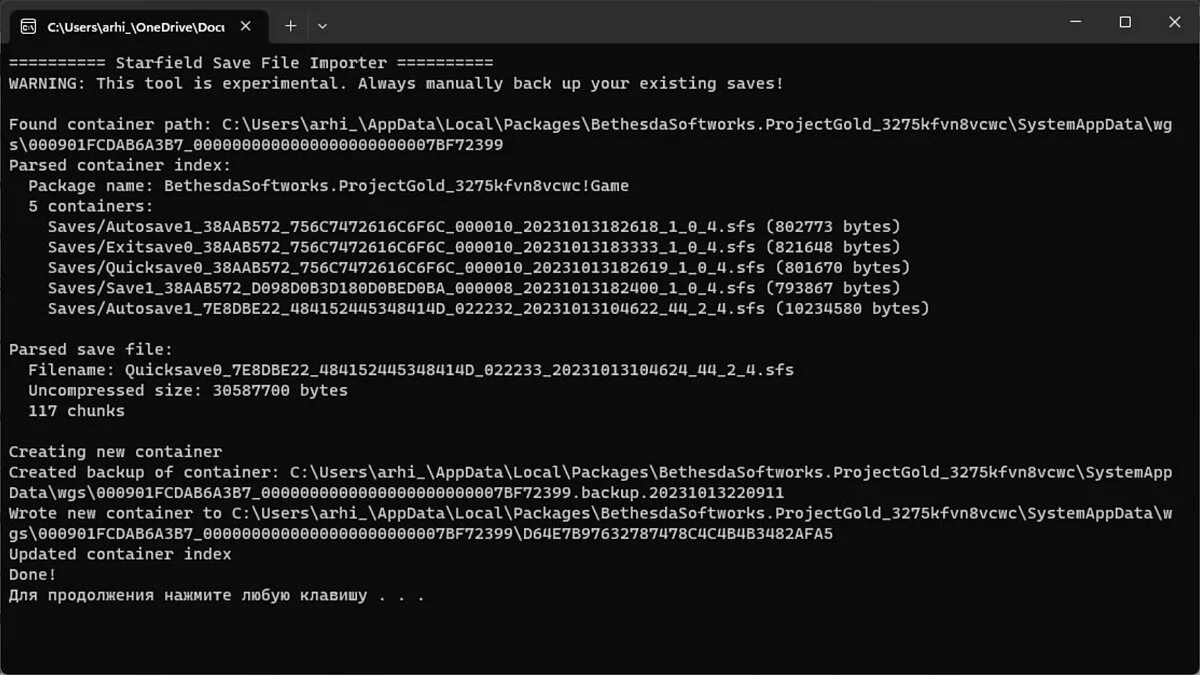Screen dimensions: 1200x675
Task: Expand the new tab profile dropdown
Action: click(x=322, y=25)
